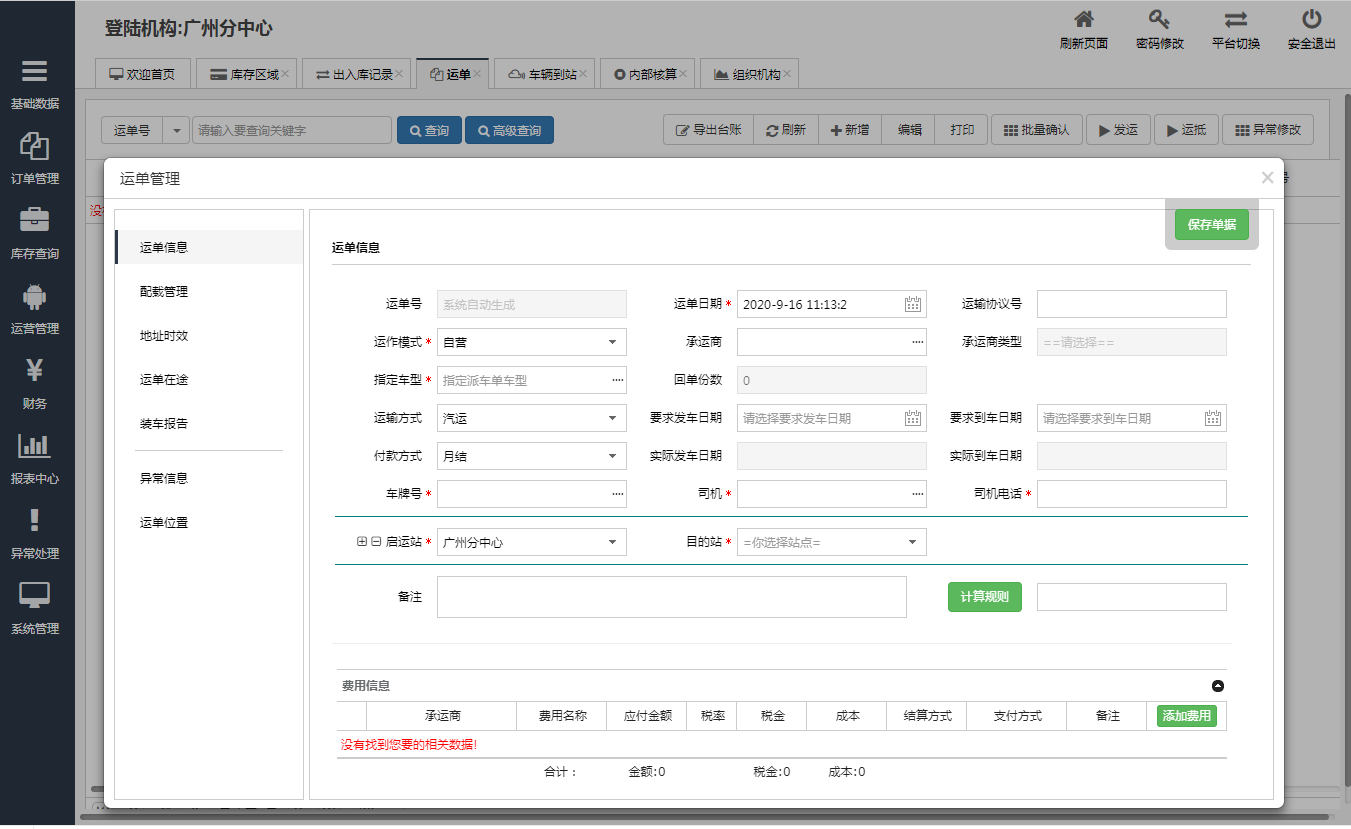
Task: Select 装车报告 in dialog side menu
Action: tap(209, 423)
